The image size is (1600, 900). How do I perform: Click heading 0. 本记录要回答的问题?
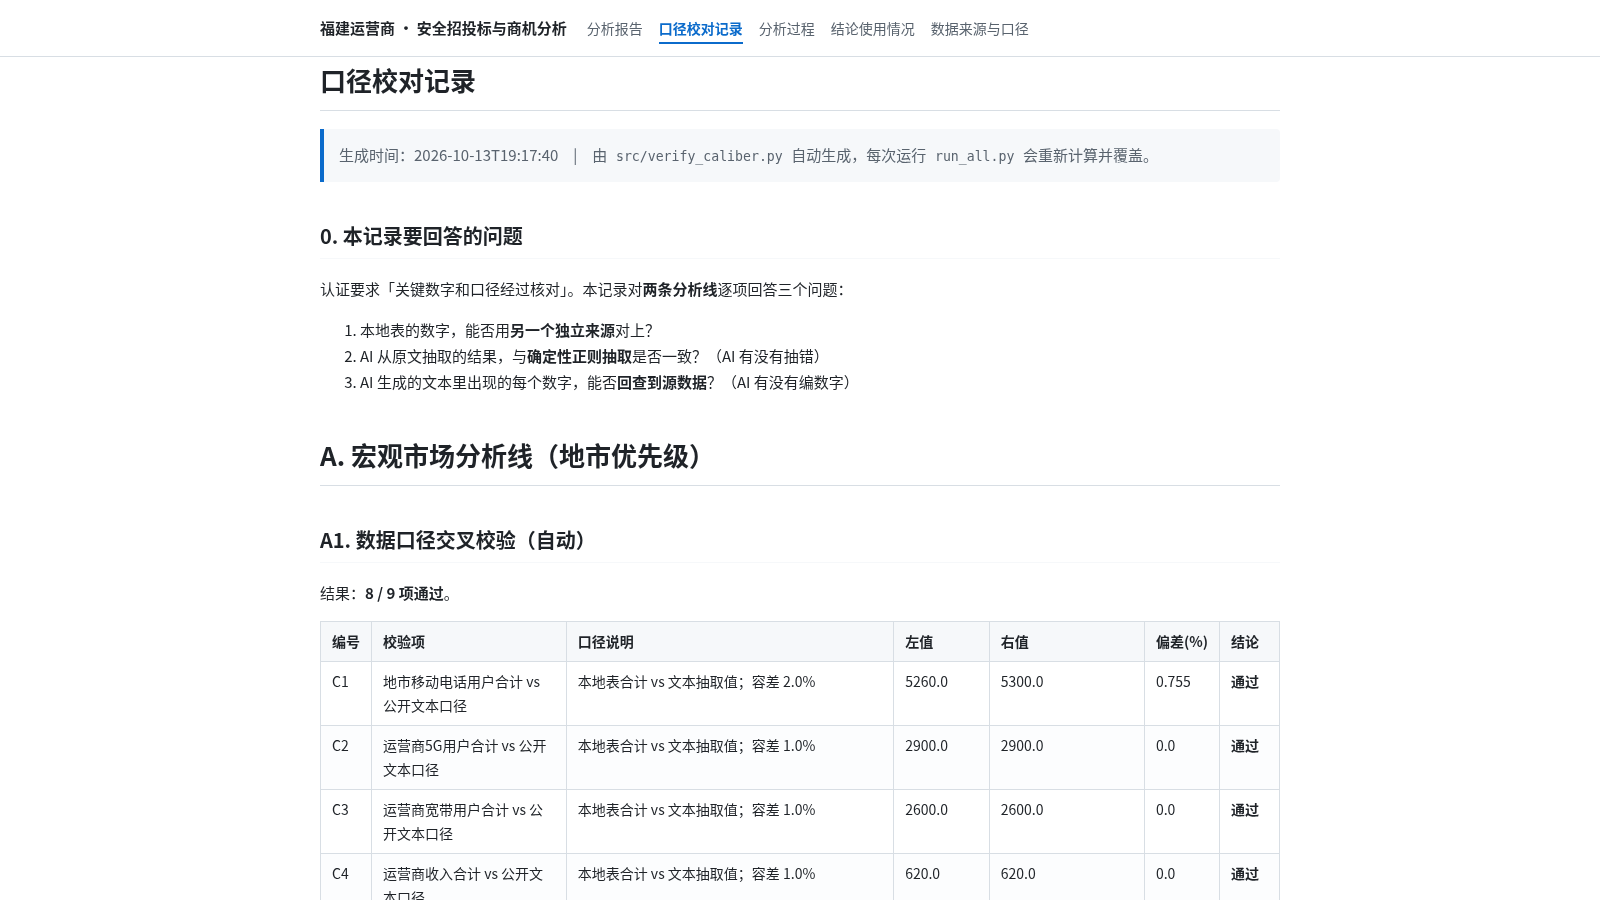[x=421, y=237]
